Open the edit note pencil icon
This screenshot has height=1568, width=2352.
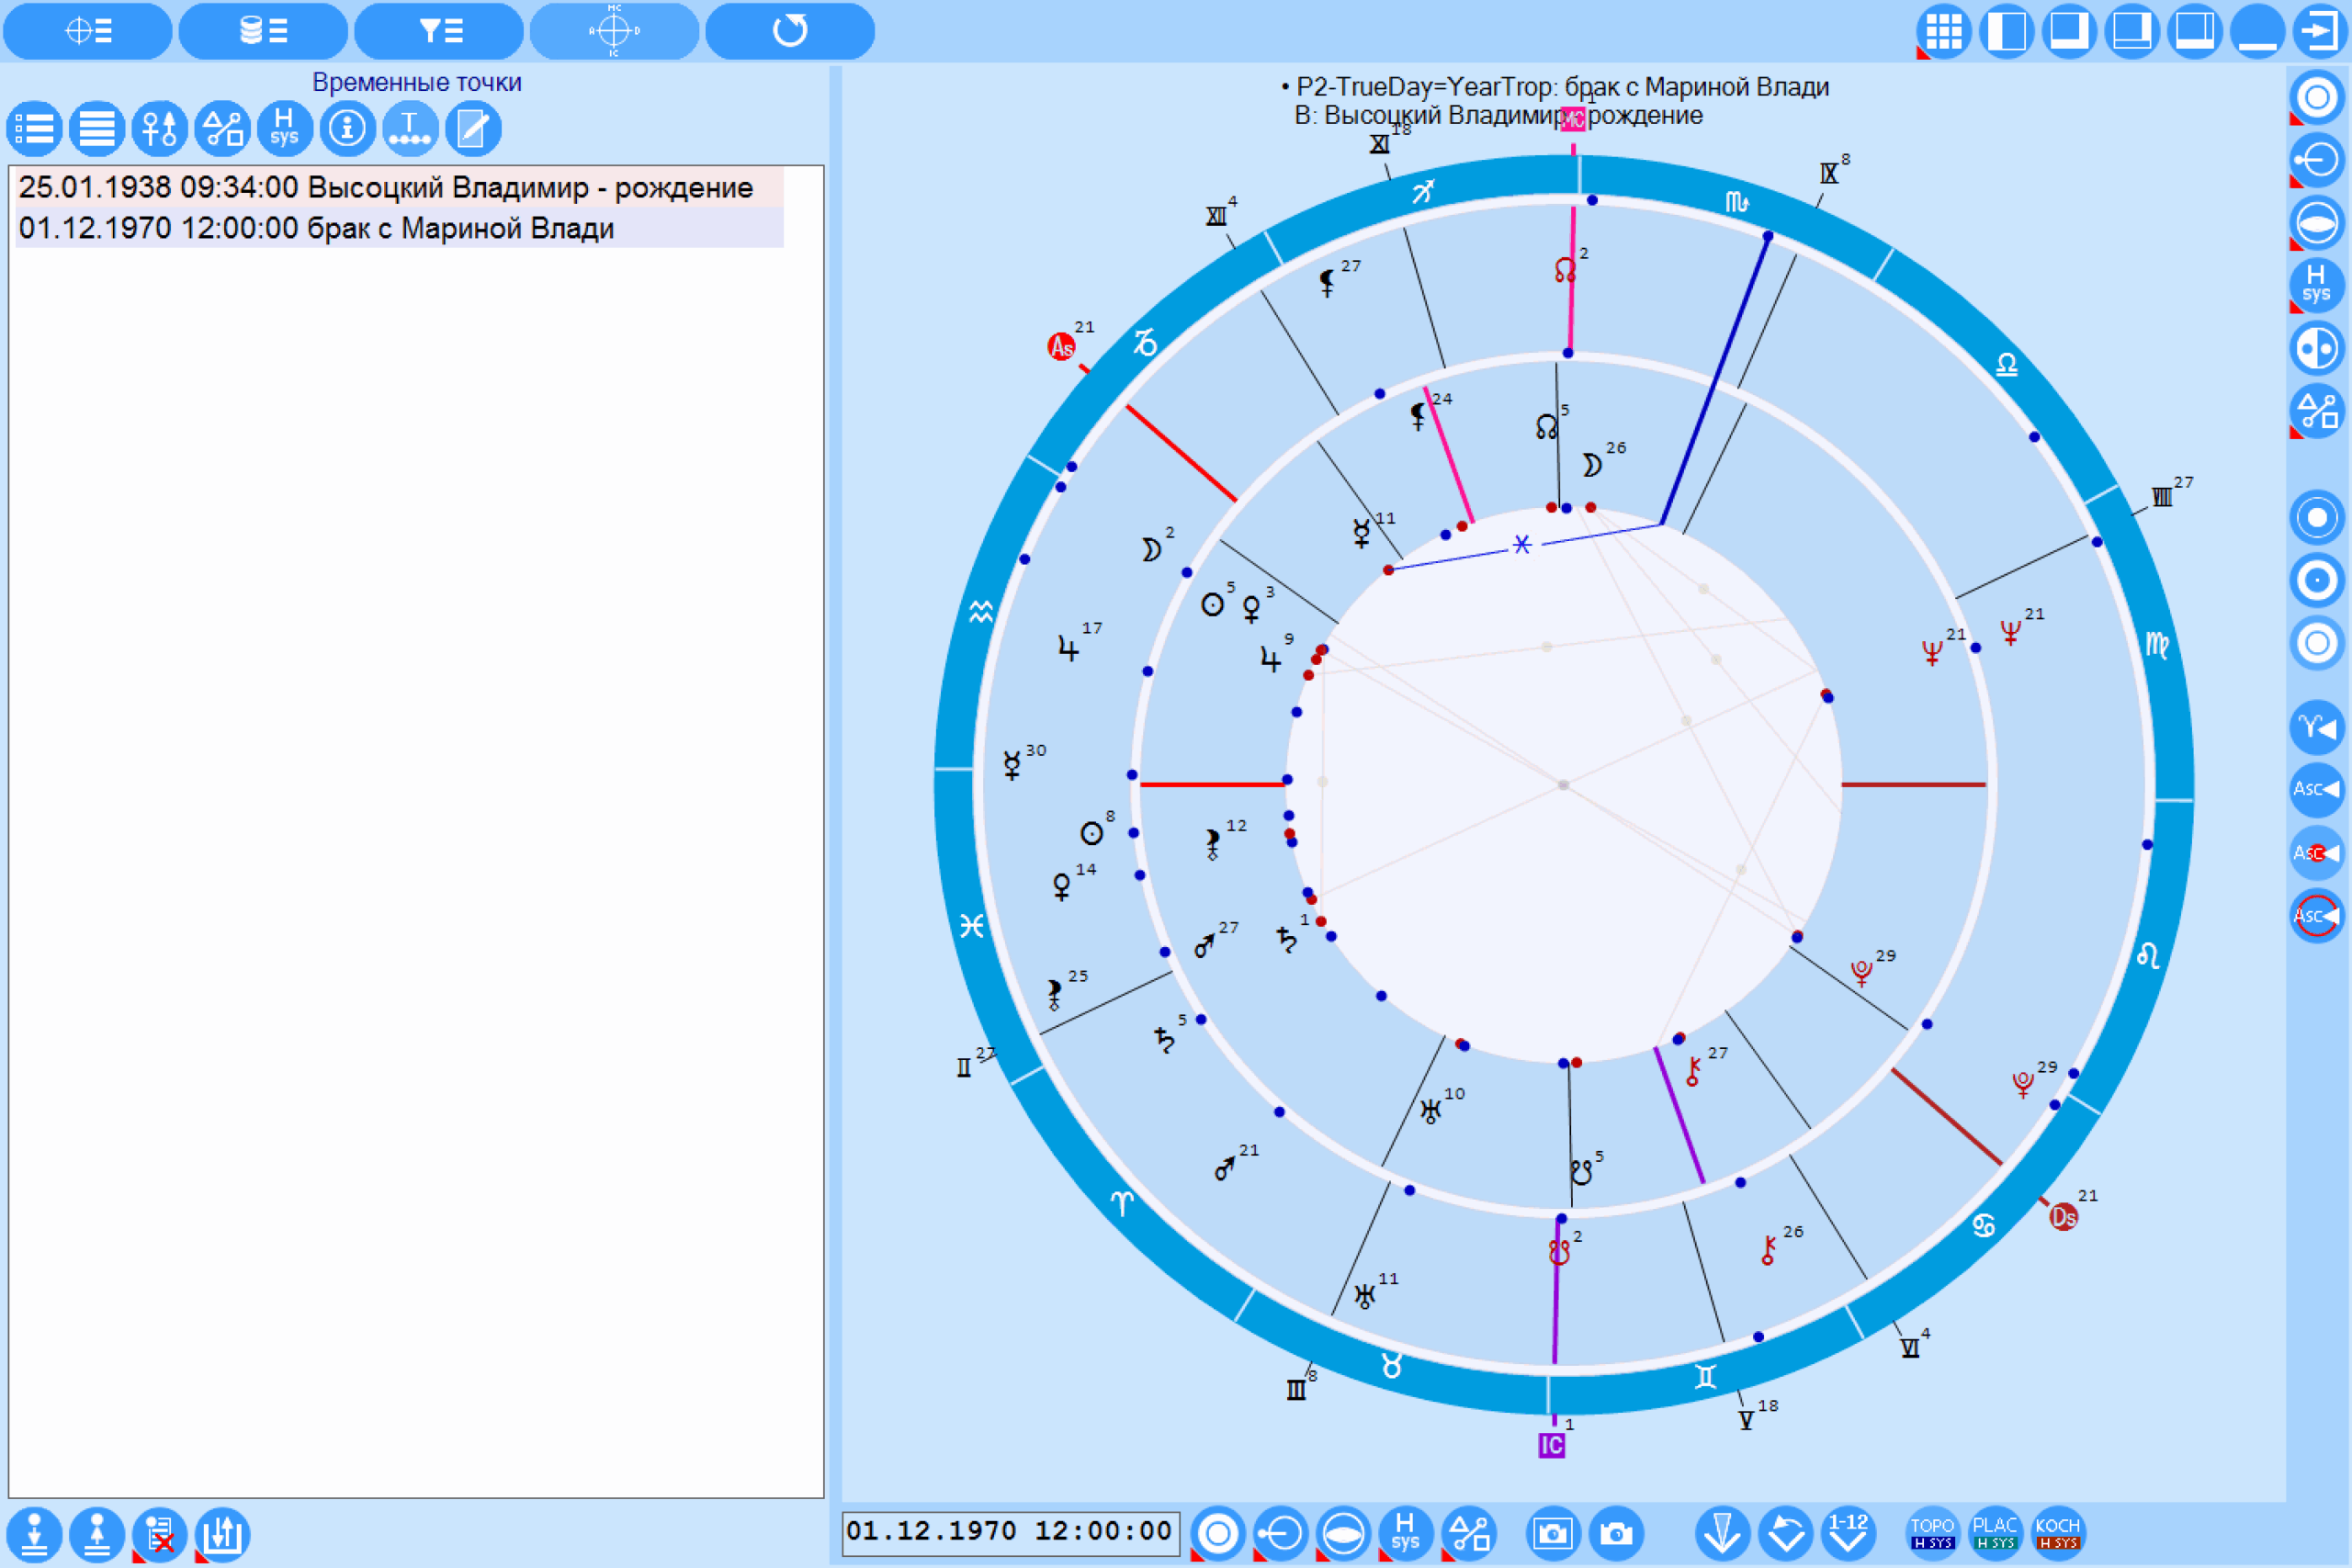473,129
